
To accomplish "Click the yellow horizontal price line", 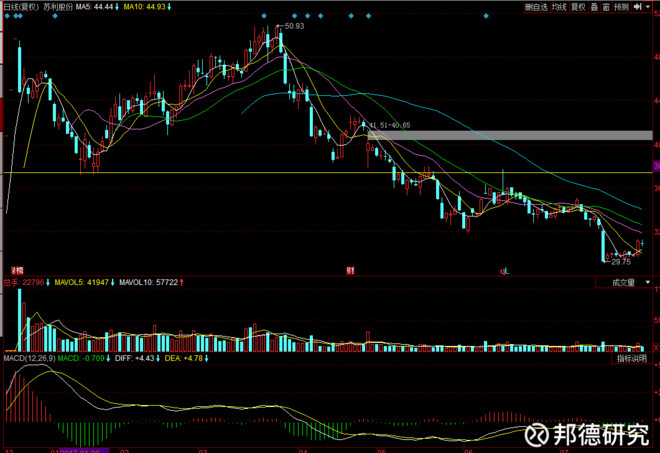I will pos(328,173).
